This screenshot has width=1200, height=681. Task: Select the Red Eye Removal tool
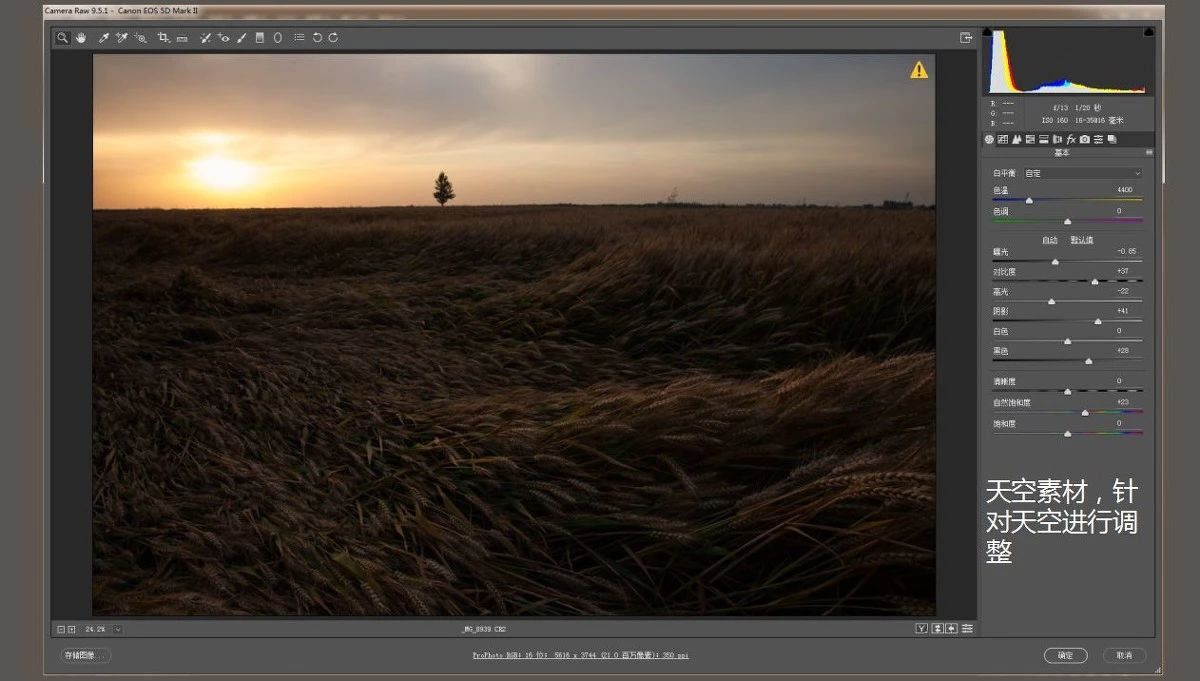224,38
